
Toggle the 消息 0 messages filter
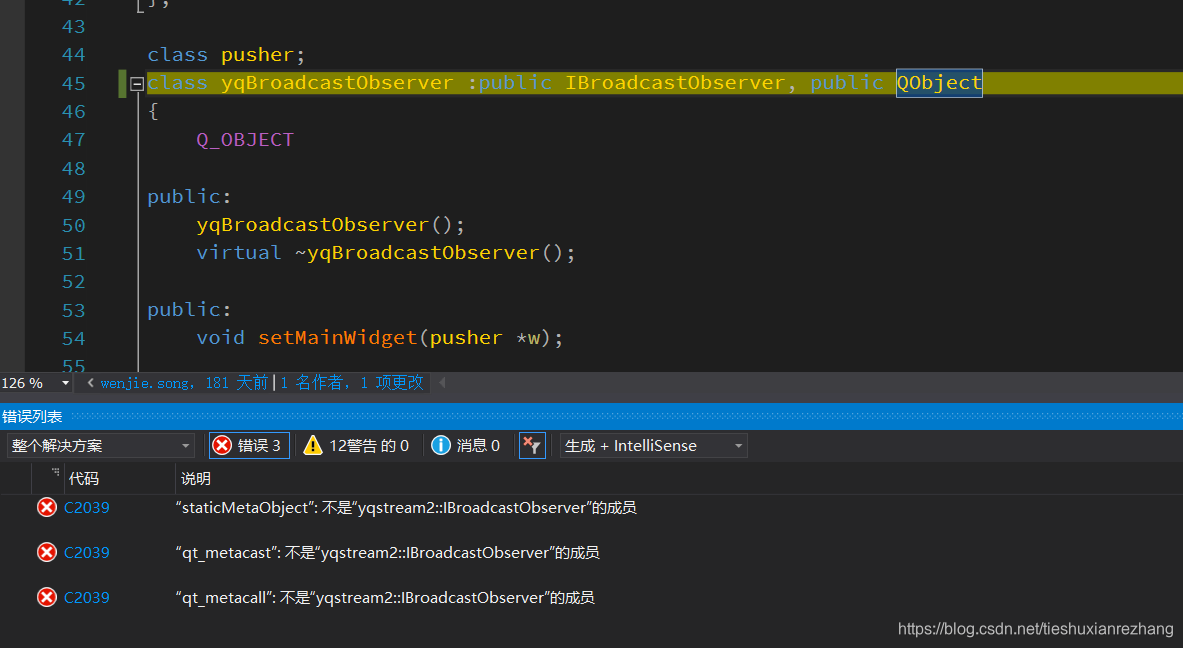point(466,445)
